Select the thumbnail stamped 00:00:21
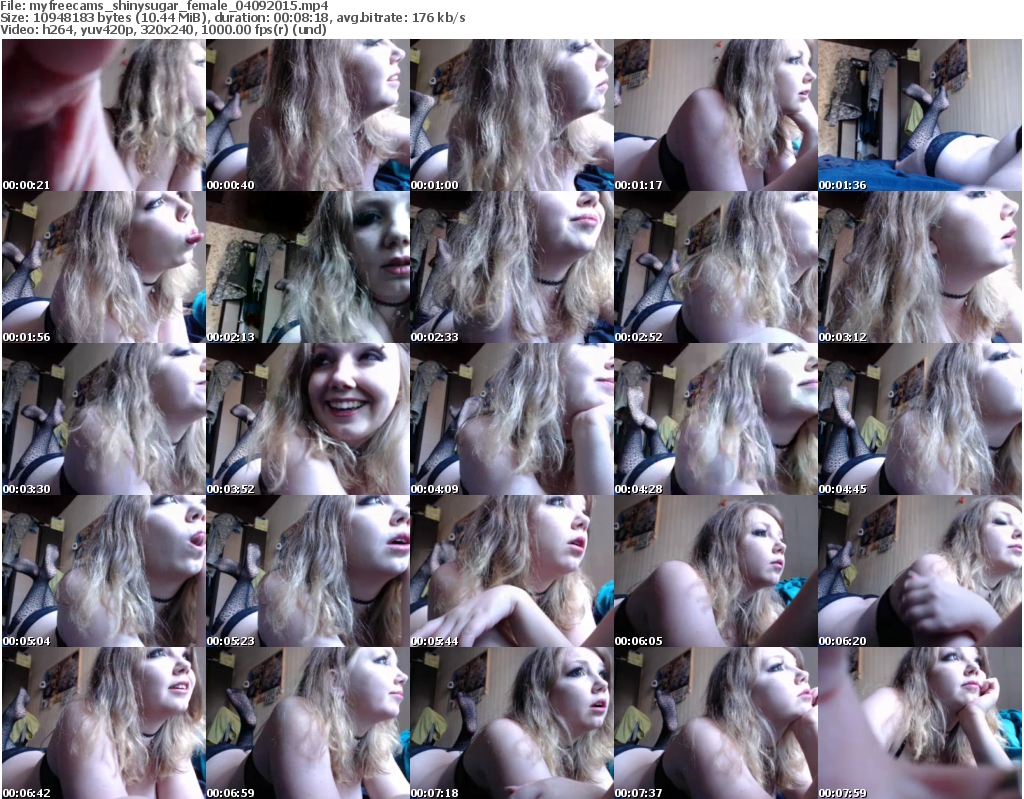 (x=104, y=115)
